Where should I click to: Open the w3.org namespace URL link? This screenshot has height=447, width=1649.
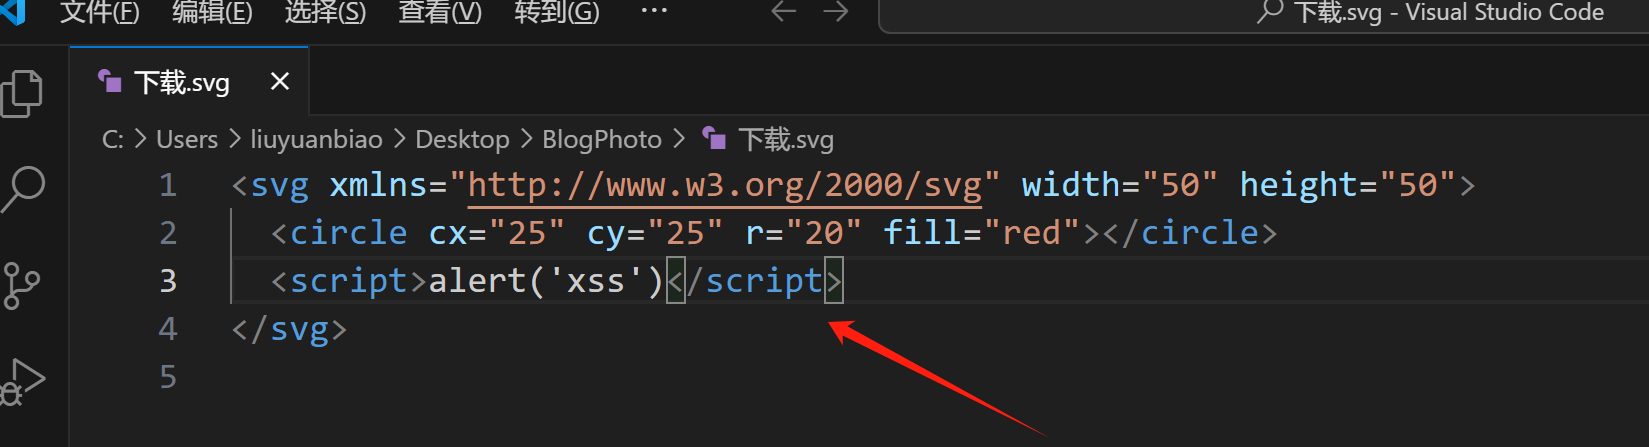tap(724, 185)
